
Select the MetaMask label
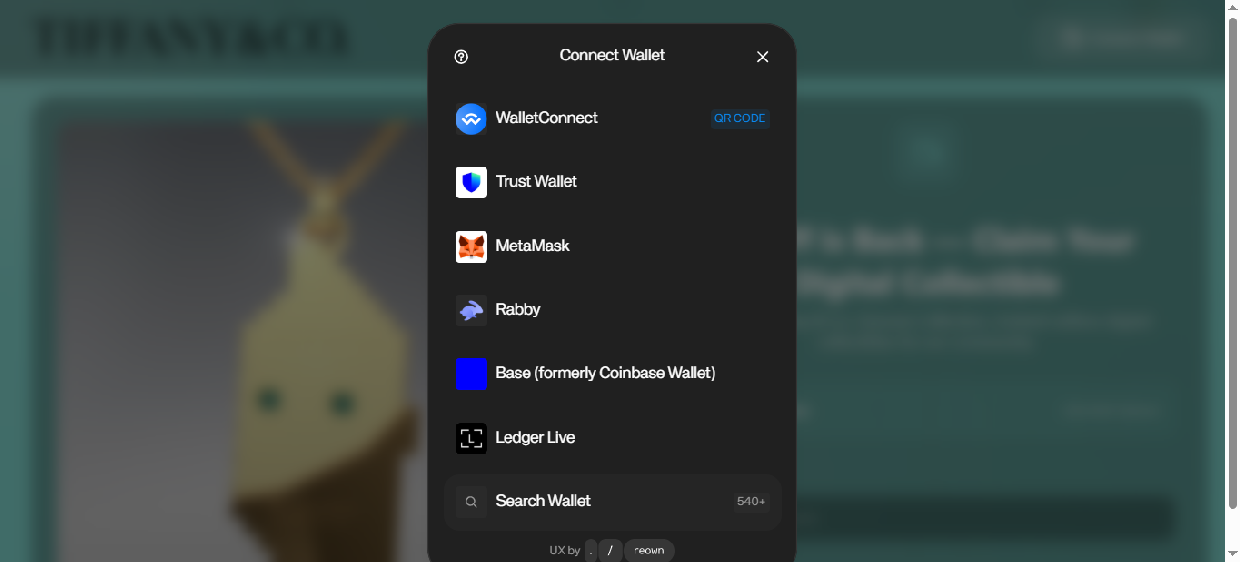pyautogui.click(x=533, y=246)
